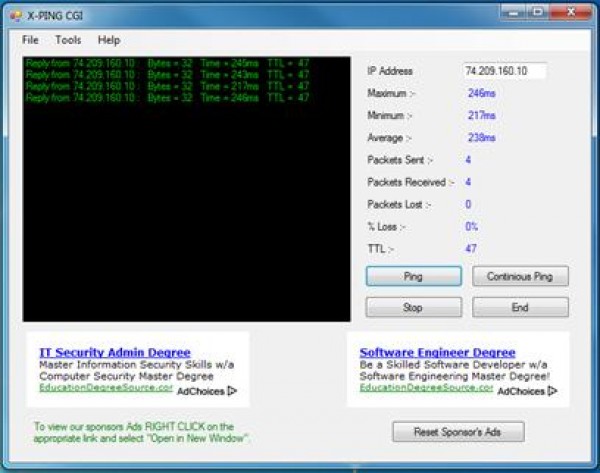Open the Help menu
The width and height of the screenshot is (600, 473).
[109, 40]
